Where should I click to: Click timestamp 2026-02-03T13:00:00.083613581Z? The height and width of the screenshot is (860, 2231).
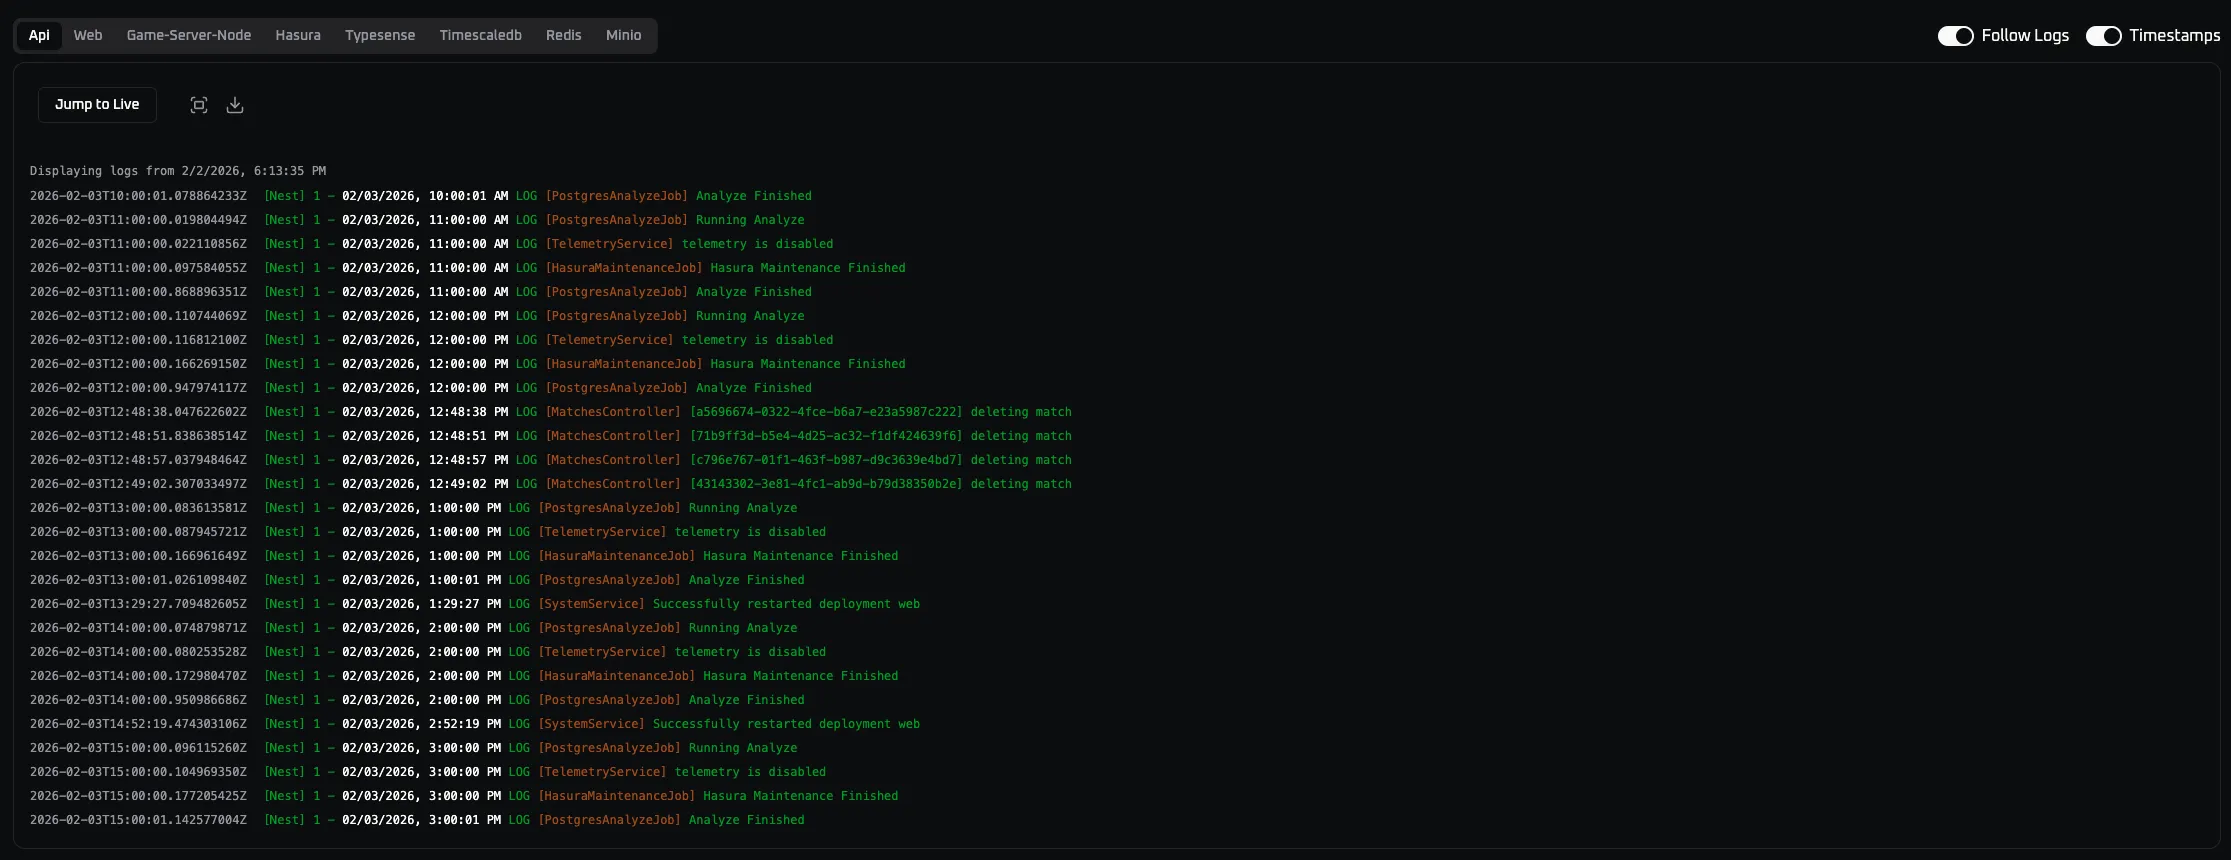pos(138,508)
